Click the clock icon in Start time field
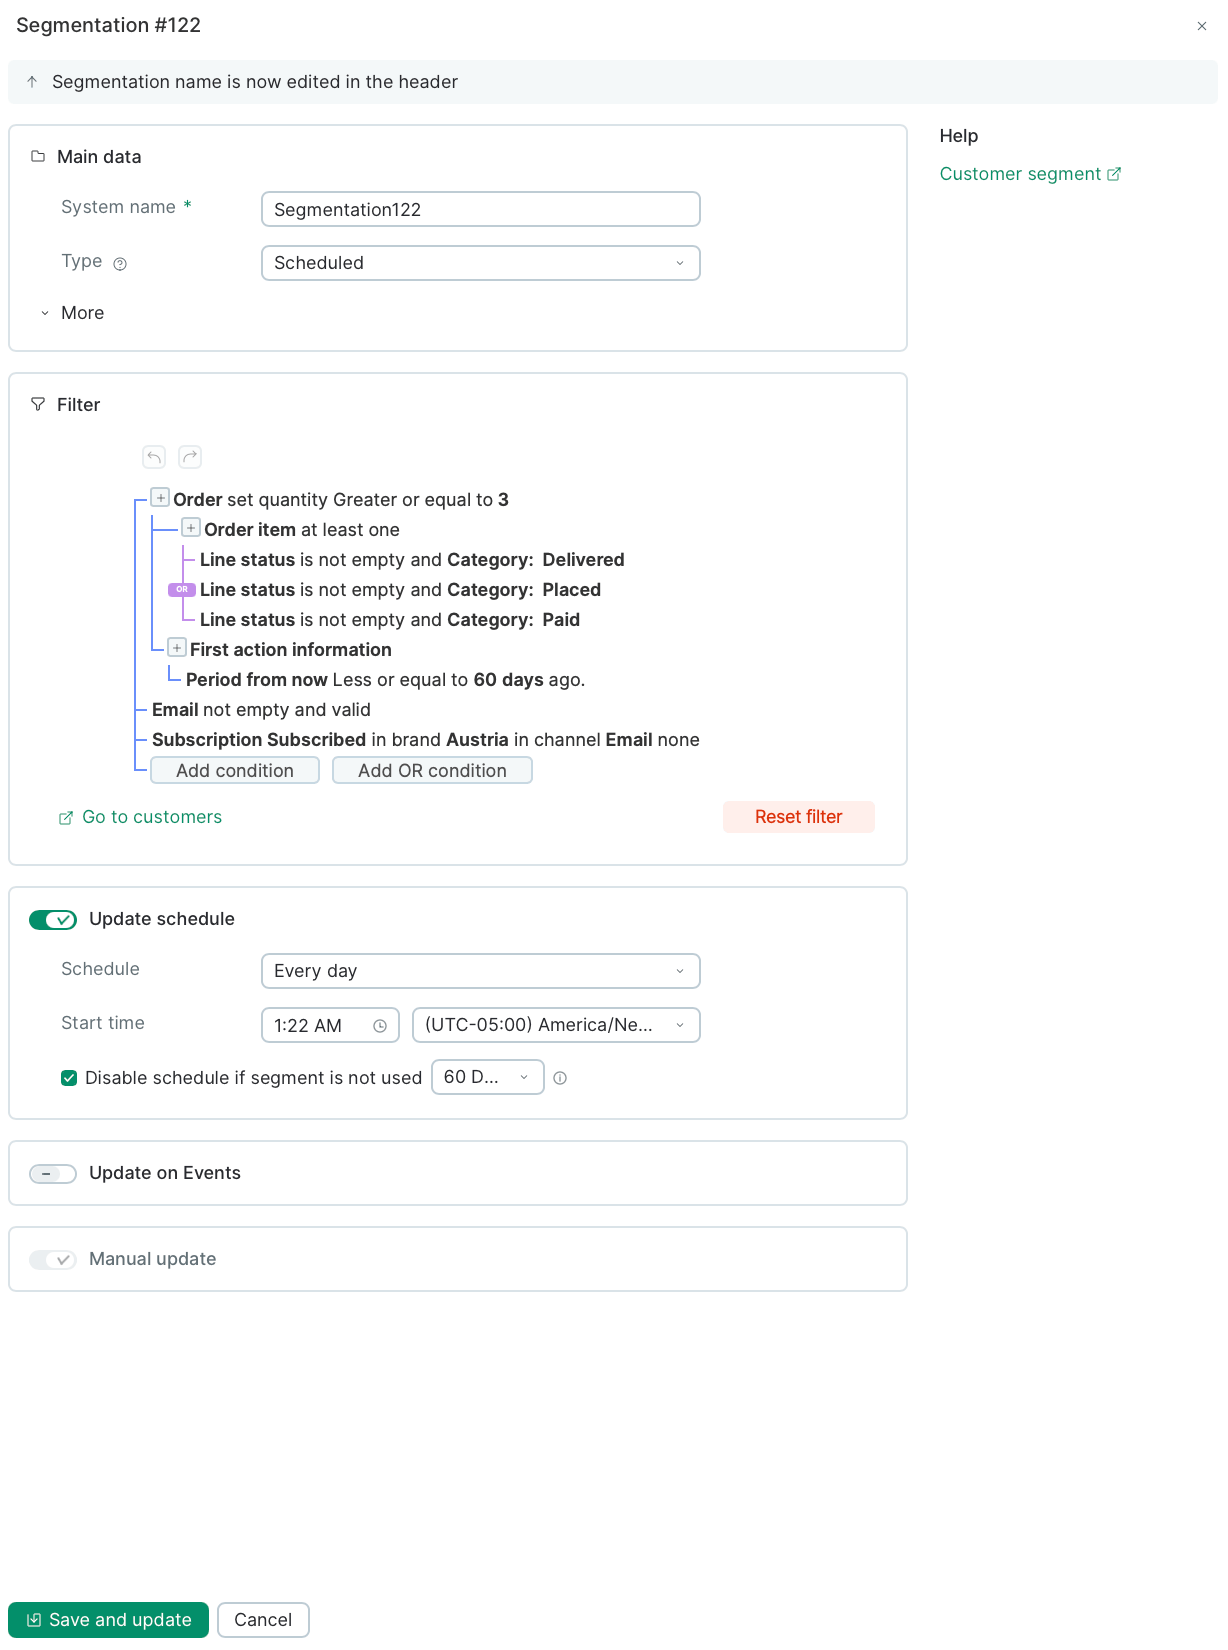This screenshot has width=1228, height=1650. pyautogui.click(x=380, y=1026)
